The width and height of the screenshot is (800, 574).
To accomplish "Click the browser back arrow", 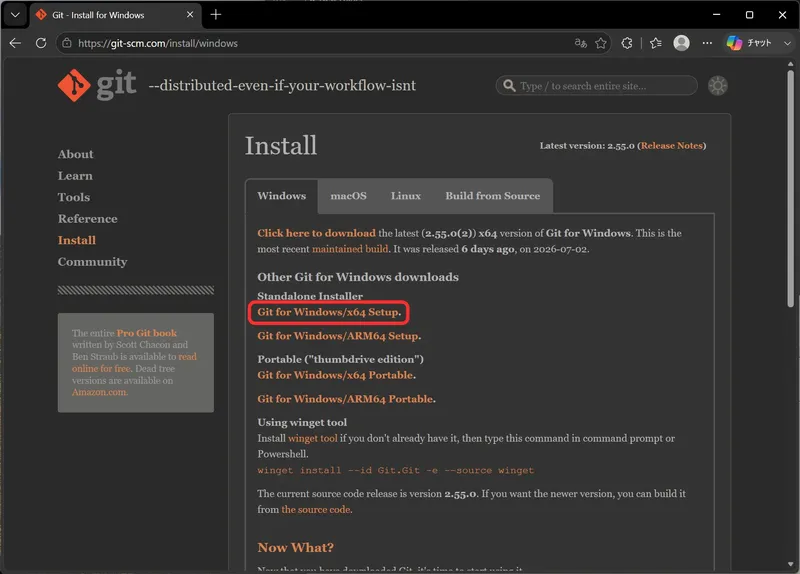I will pyautogui.click(x=15, y=43).
